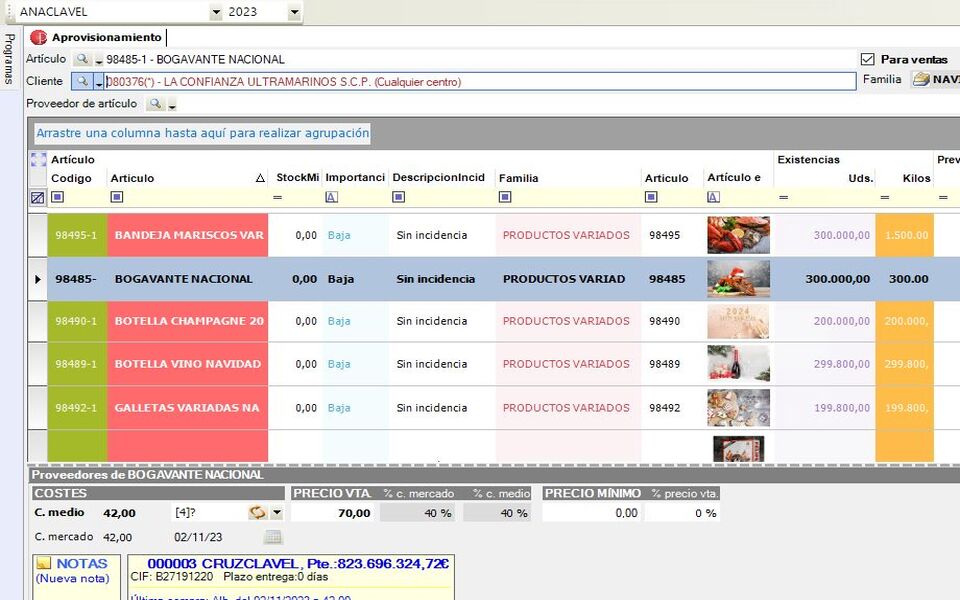960x600 pixels.
Task: Click the Cliente search magnifier icon
Action: (x=83, y=81)
